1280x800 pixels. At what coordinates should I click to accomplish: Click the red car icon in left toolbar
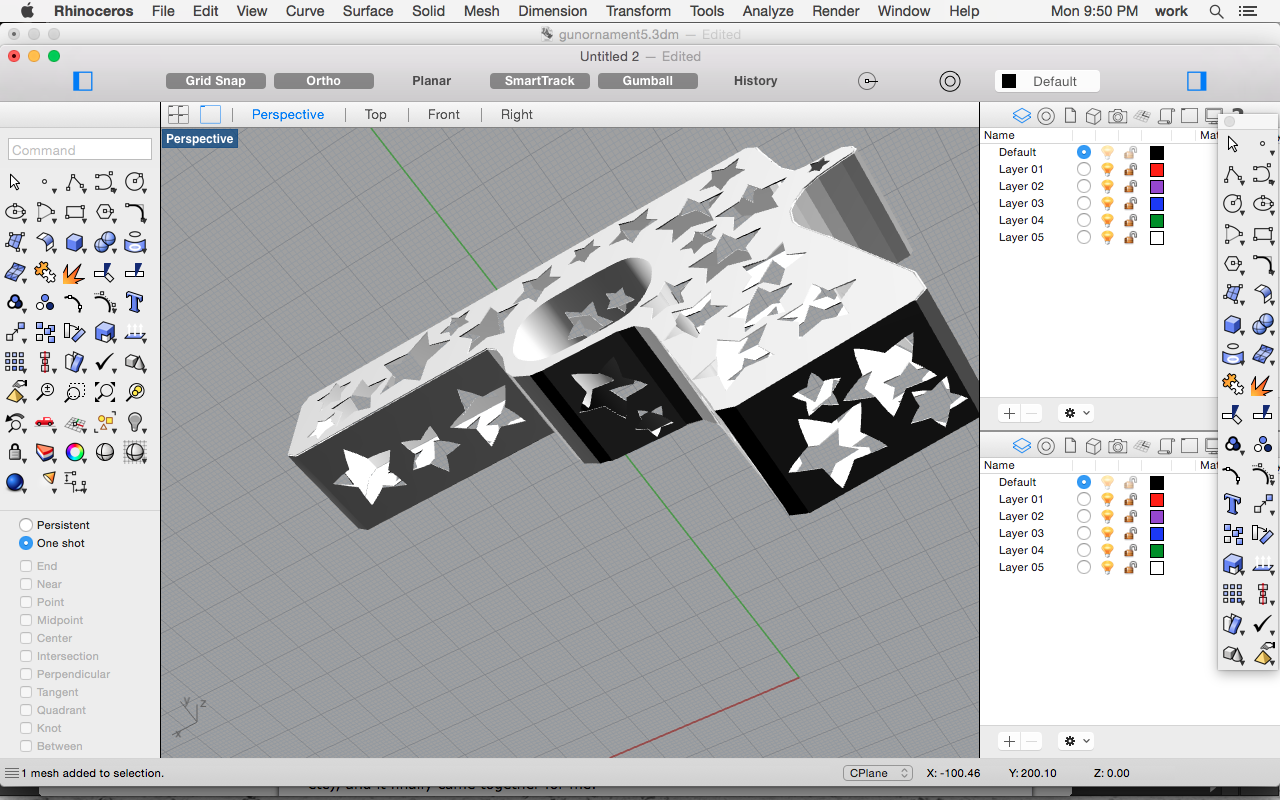(45, 422)
